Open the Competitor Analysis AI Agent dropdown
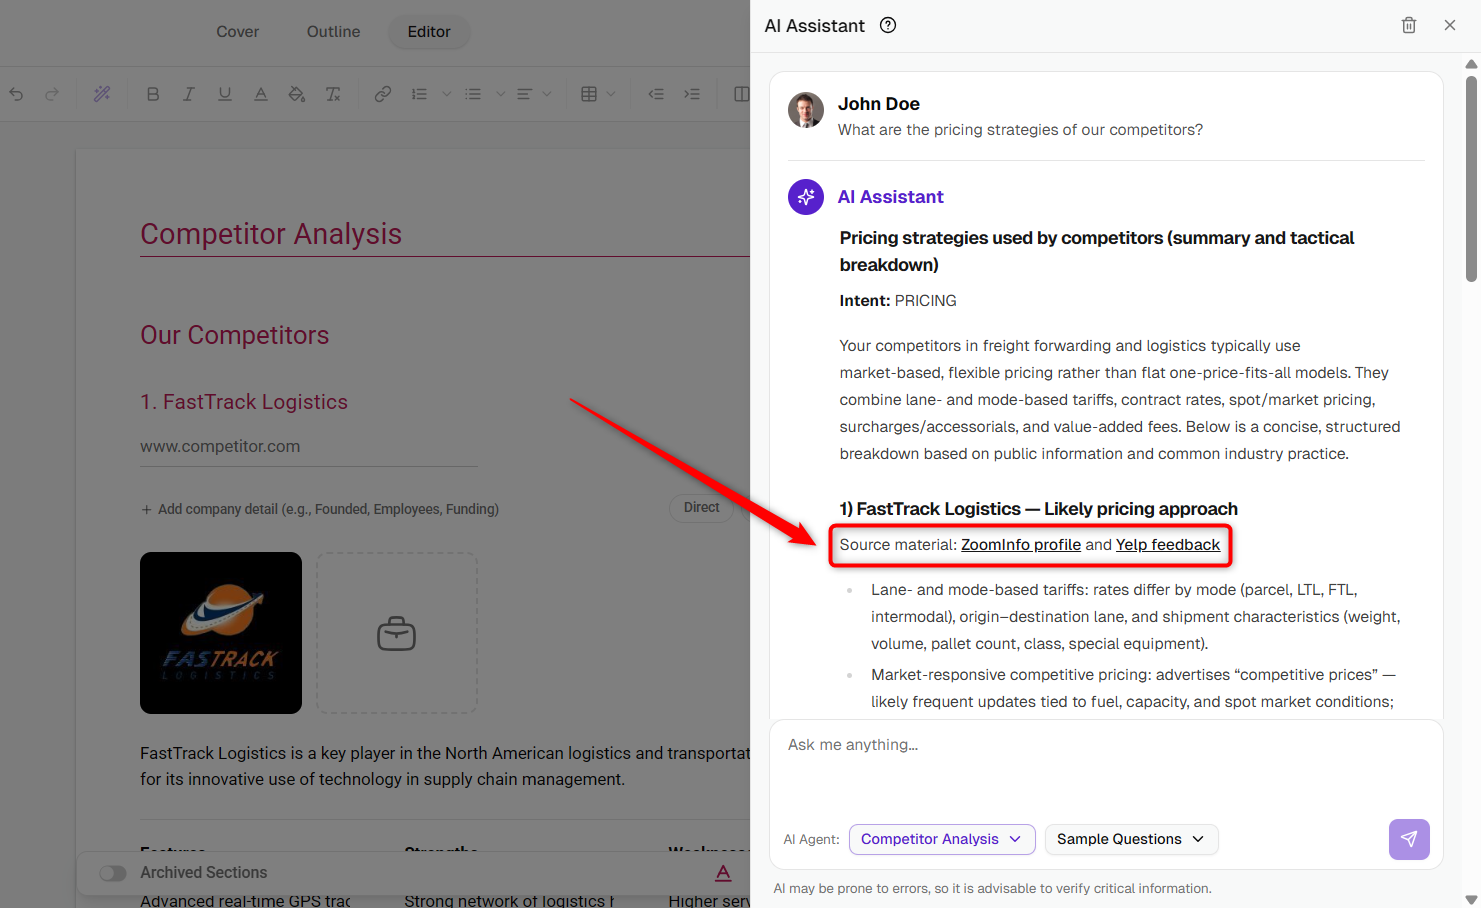The image size is (1481, 908). [942, 839]
